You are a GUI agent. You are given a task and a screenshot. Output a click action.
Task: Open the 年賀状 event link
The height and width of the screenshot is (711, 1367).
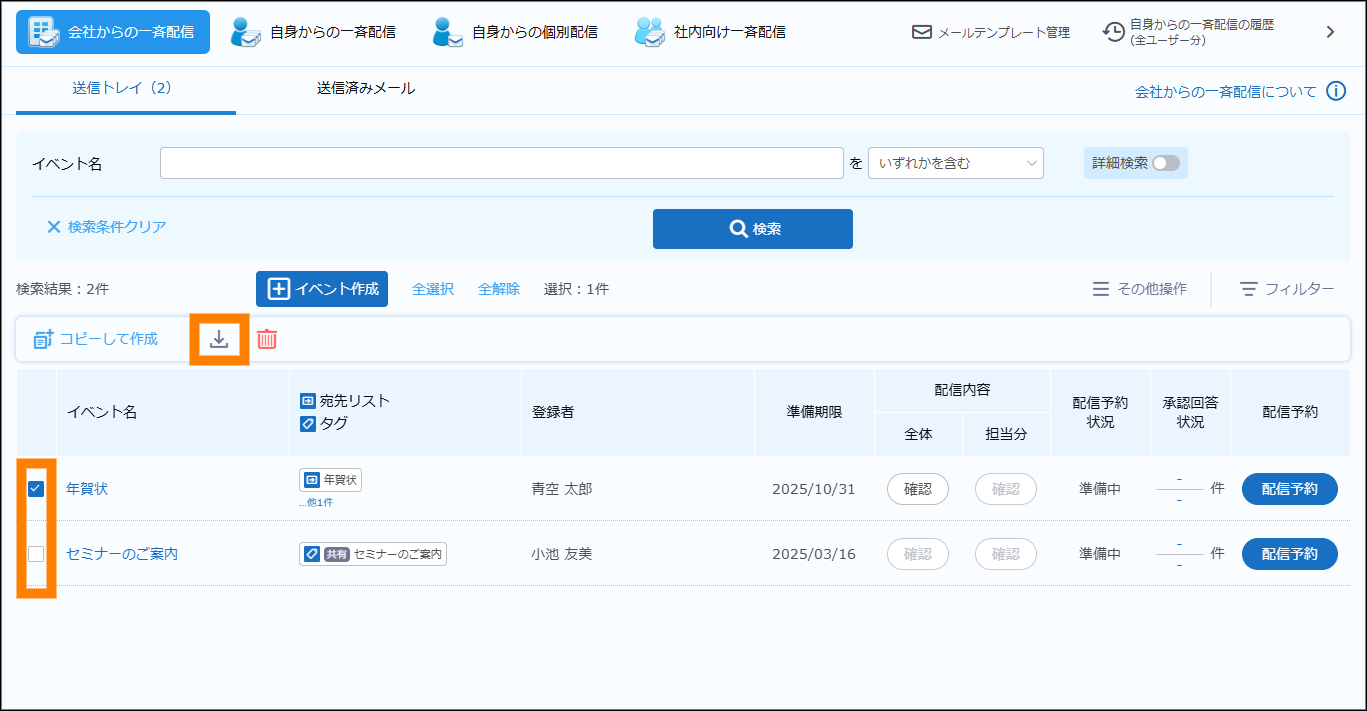(x=87, y=489)
